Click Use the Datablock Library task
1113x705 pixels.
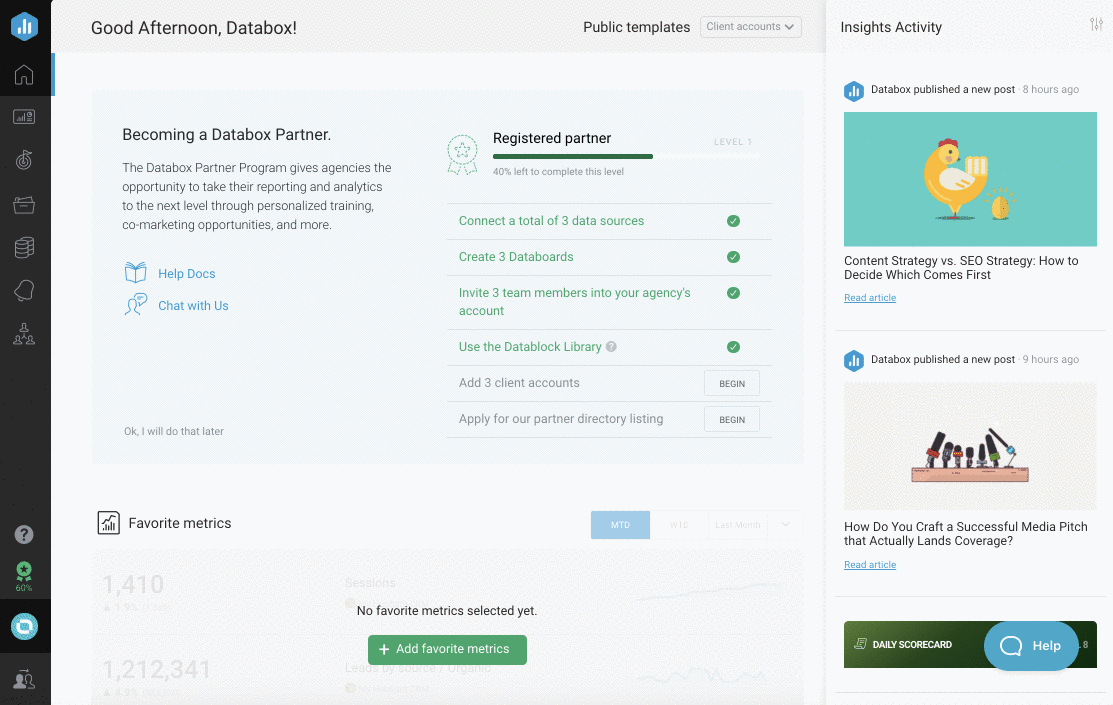530,346
